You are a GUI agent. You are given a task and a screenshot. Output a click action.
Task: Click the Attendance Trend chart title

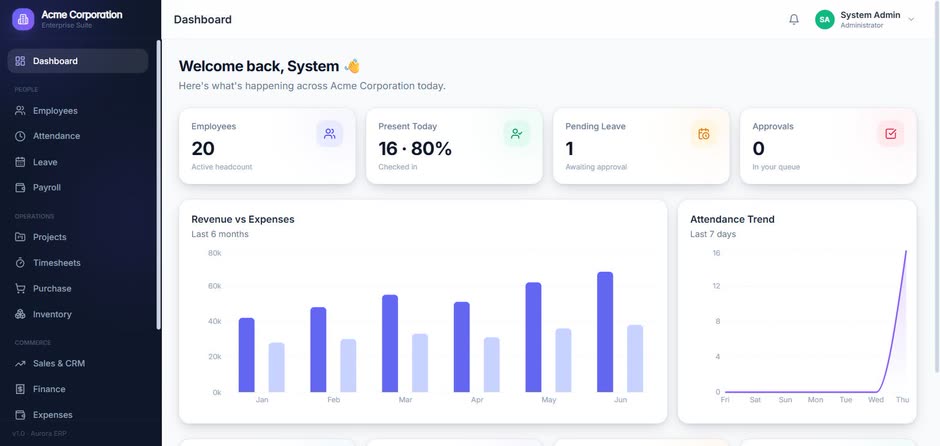732,219
